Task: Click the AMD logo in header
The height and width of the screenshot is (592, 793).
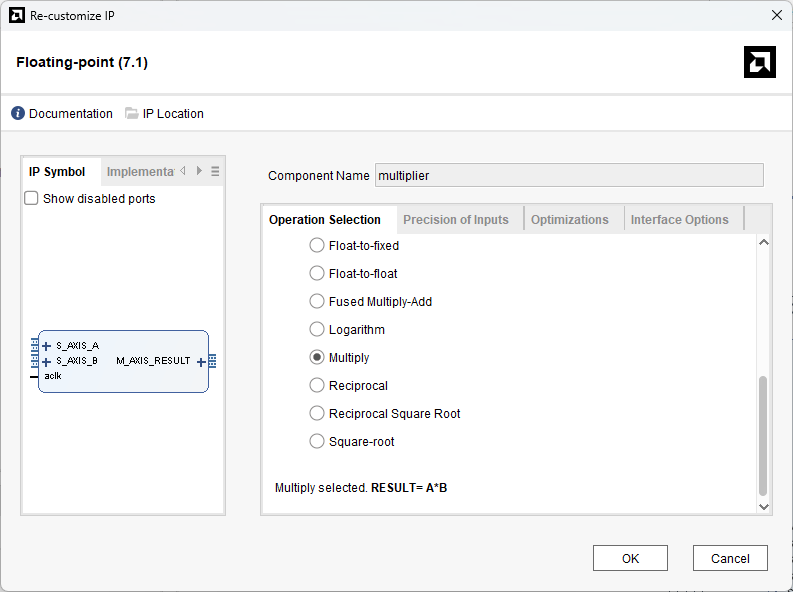Action: 760,62
